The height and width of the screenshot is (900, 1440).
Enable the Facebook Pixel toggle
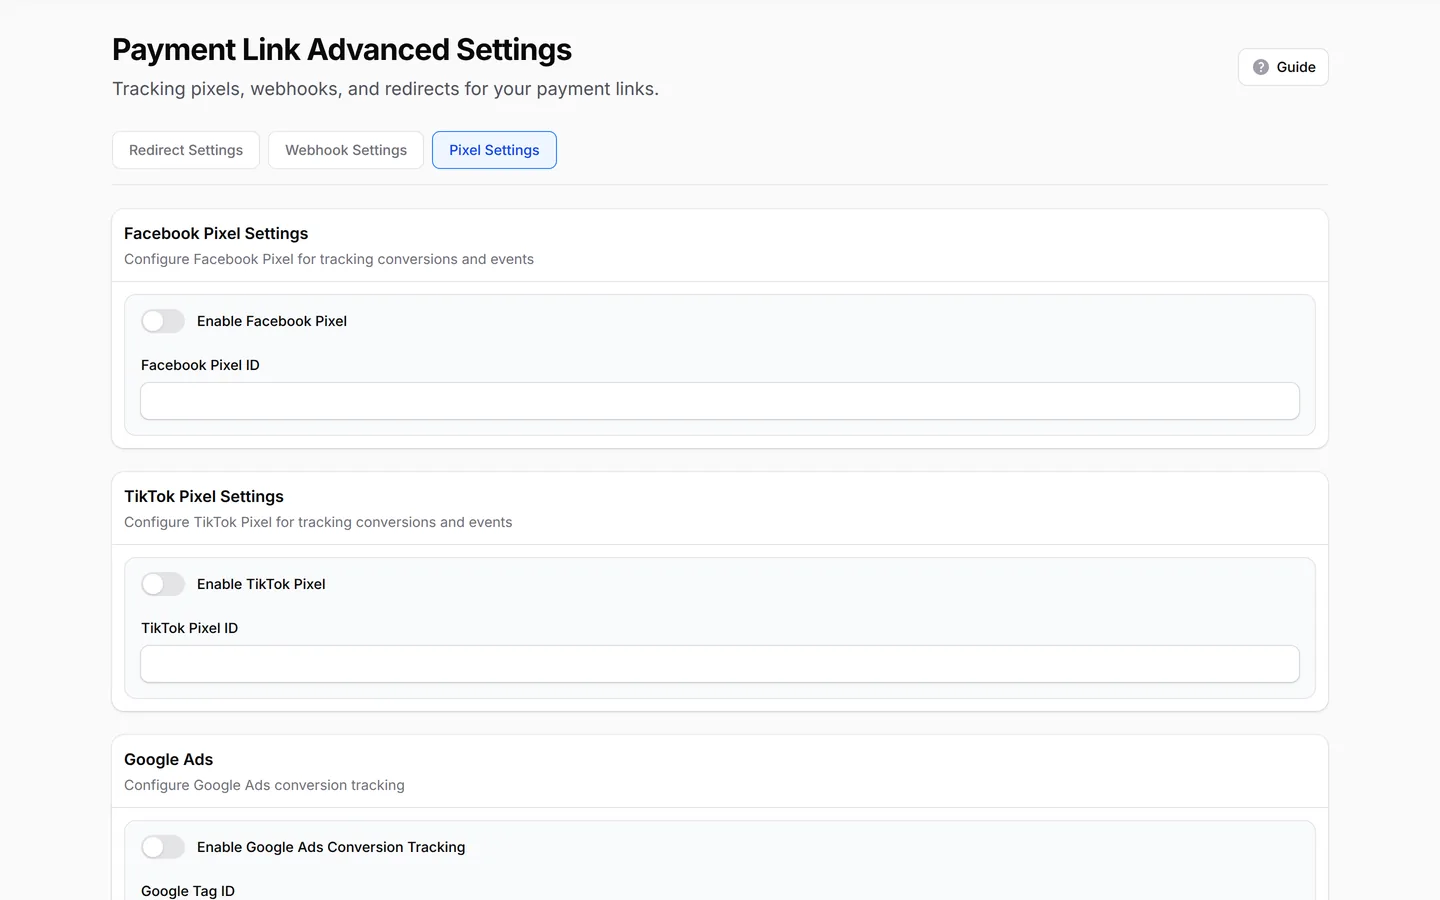pos(163,321)
